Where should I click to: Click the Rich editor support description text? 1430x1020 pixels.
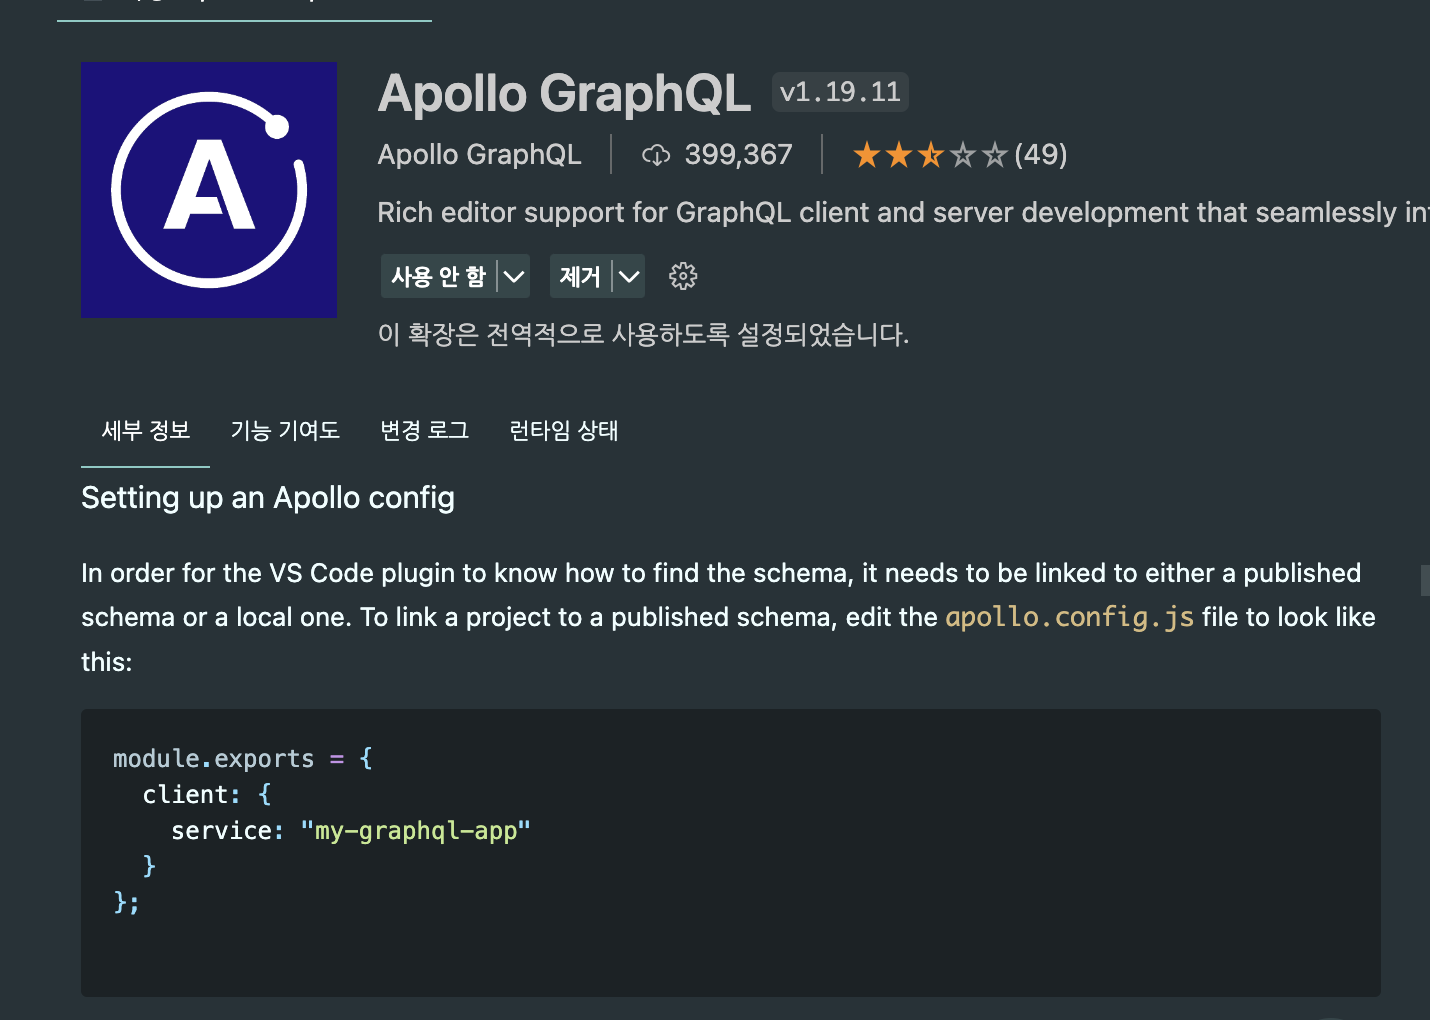point(903,213)
